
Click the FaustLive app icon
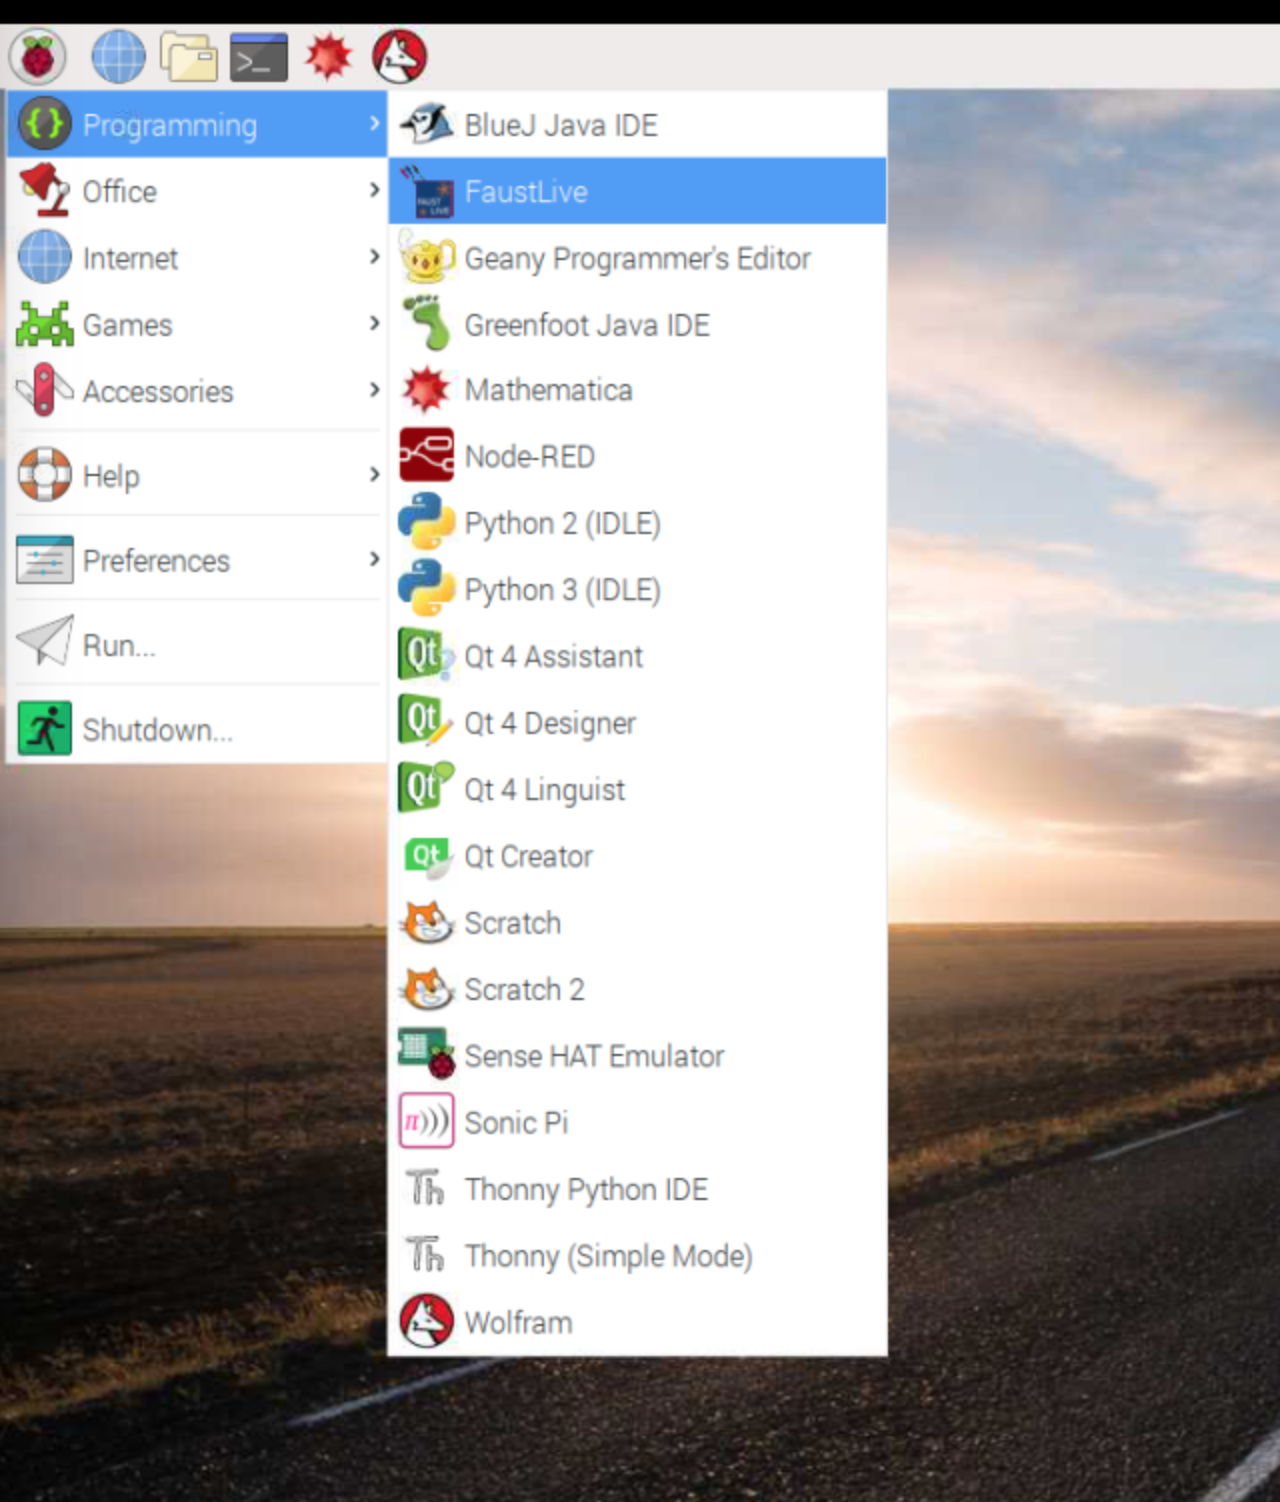(x=427, y=192)
